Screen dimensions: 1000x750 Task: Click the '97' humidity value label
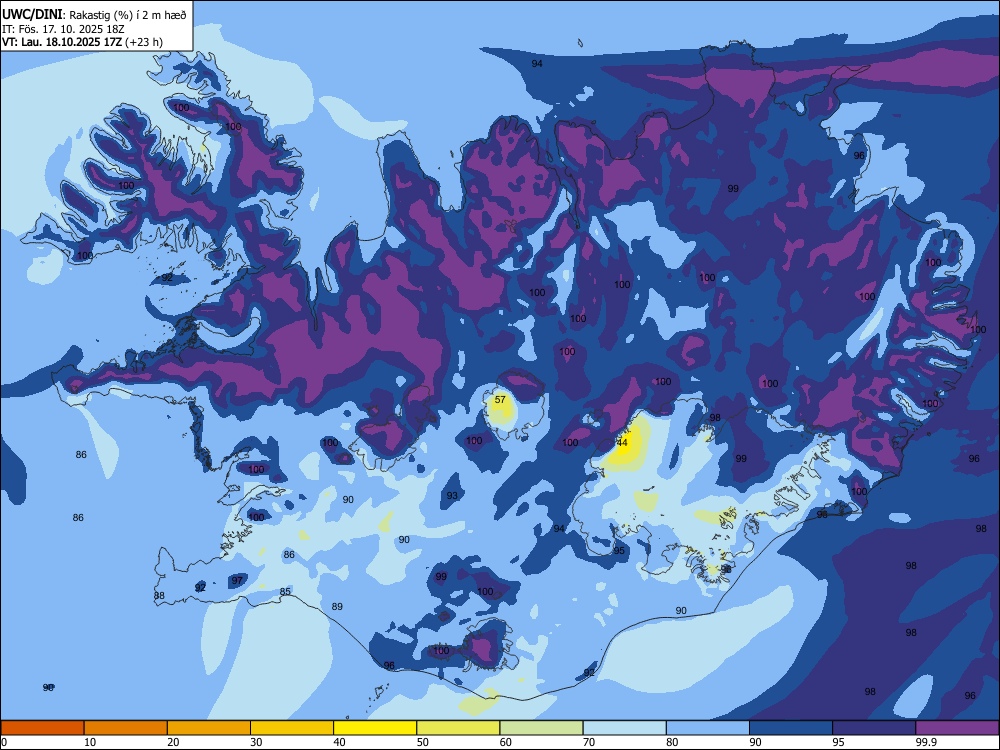tap(237, 580)
